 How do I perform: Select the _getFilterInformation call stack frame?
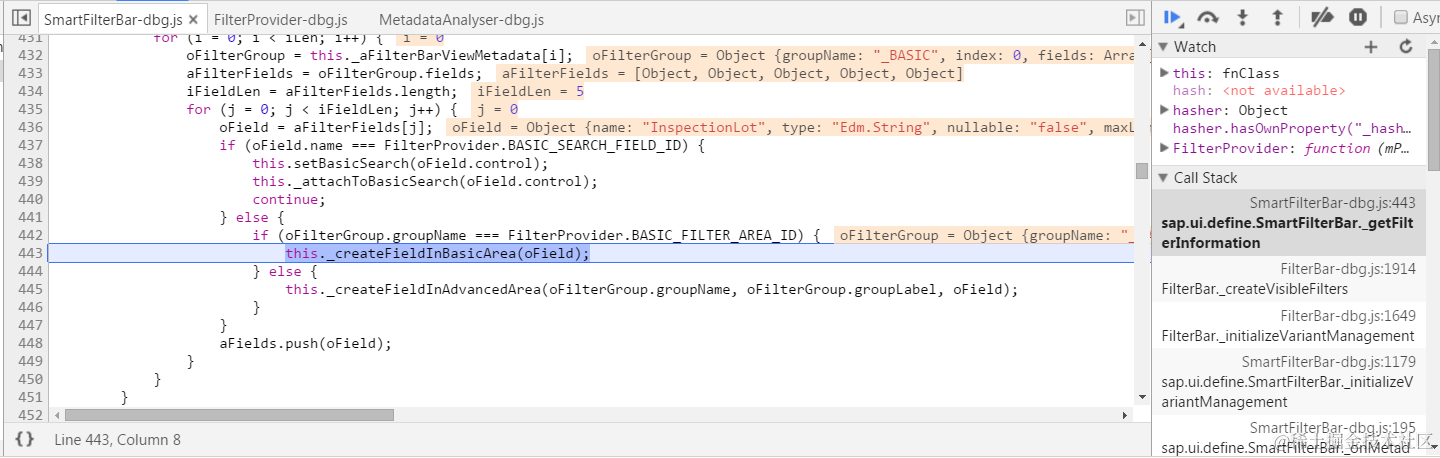1289,223
